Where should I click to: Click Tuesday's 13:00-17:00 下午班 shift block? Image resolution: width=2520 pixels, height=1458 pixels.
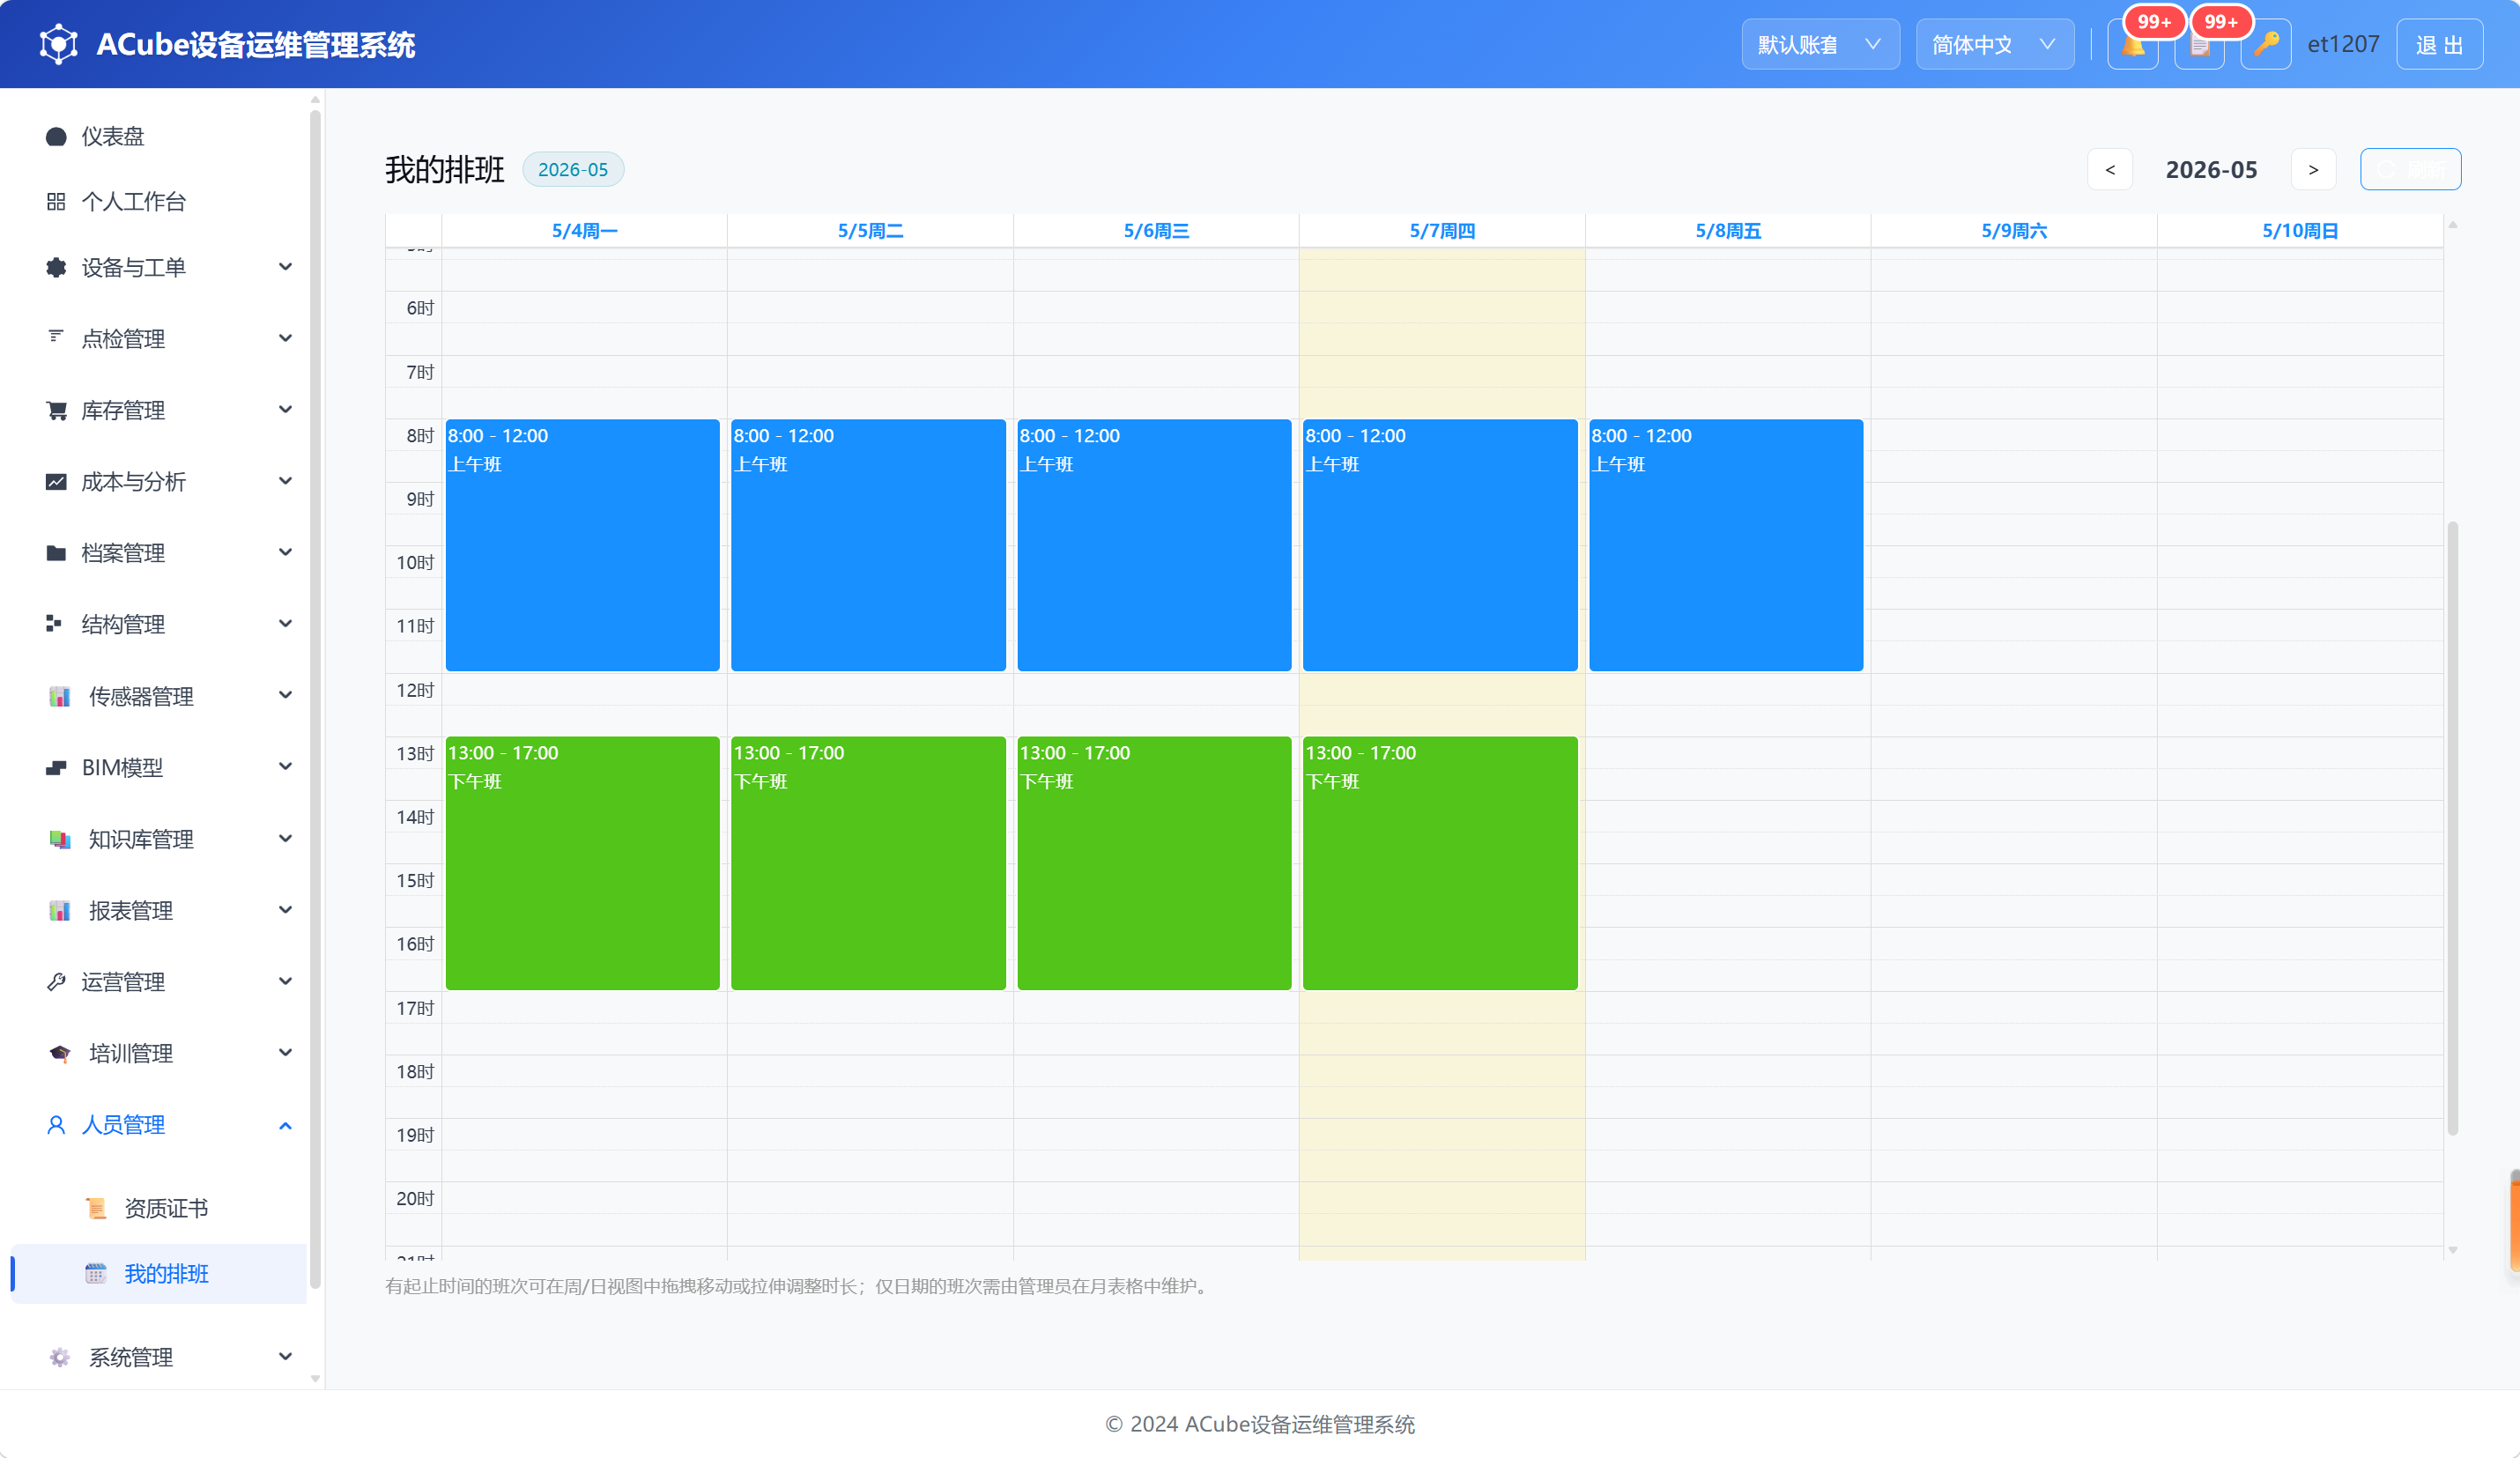click(x=868, y=863)
